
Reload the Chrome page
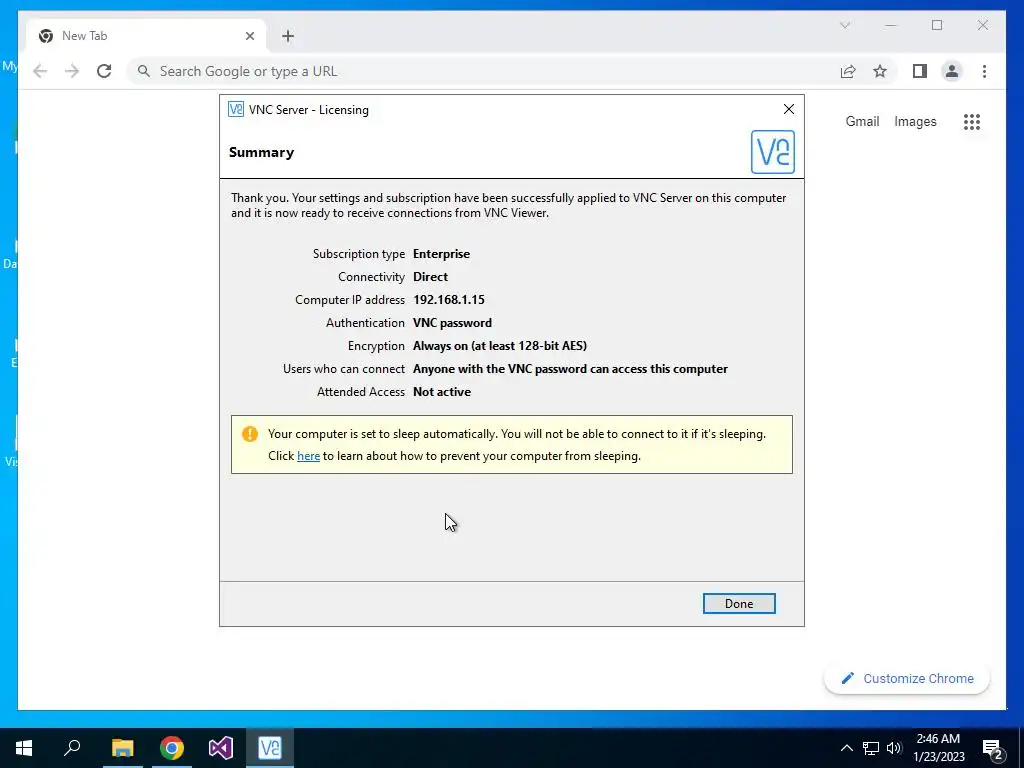click(x=104, y=71)
